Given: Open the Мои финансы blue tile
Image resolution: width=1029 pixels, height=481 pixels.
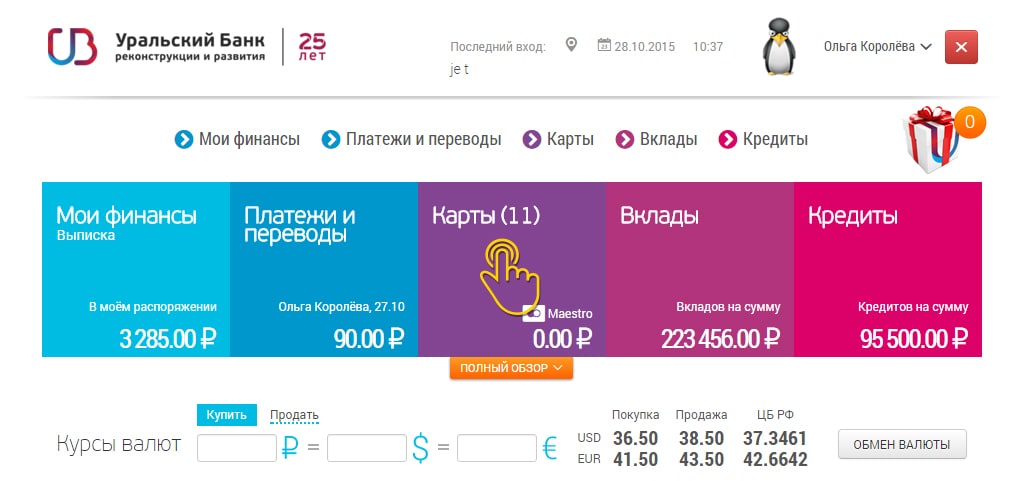Looking at the screenshot, I should click(x=136, y=270).
